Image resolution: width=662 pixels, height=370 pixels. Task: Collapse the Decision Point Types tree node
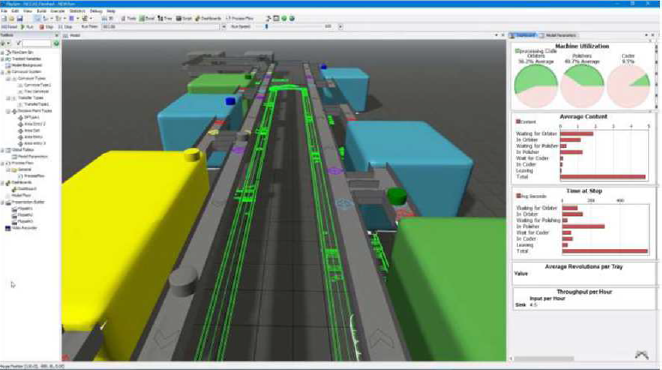click(8, 111)
